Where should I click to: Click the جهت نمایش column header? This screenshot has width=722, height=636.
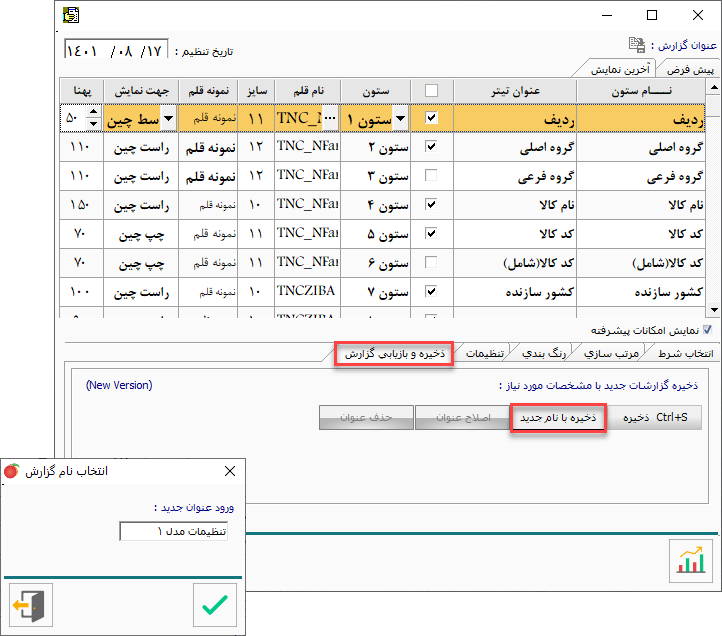point(141,91)
